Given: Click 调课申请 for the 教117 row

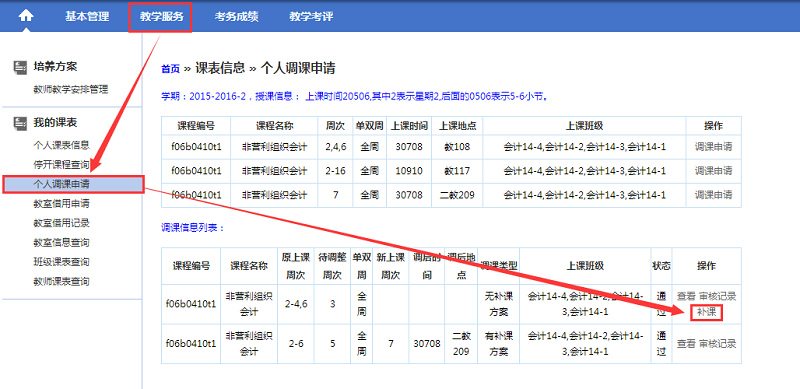Looking at the screenshot, I should 713,171.
